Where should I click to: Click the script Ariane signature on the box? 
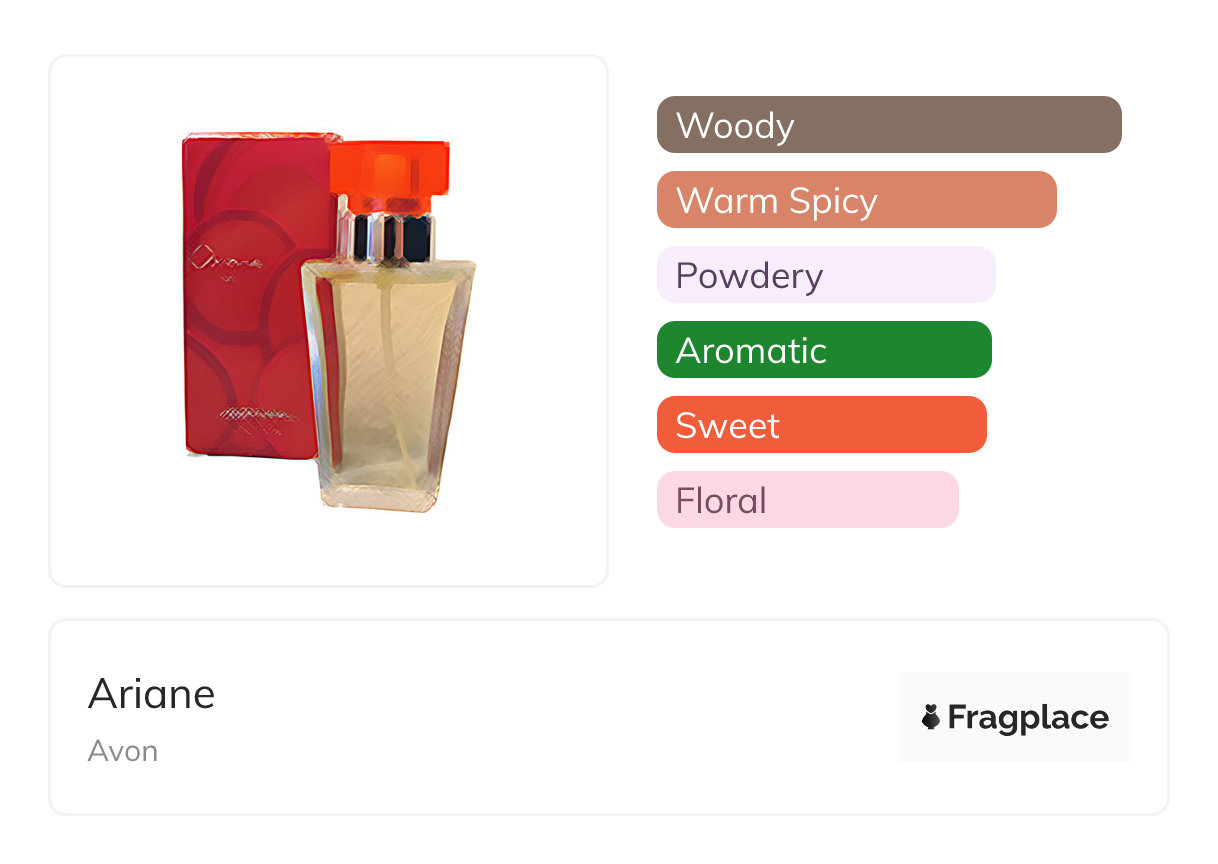coord(226,262)
